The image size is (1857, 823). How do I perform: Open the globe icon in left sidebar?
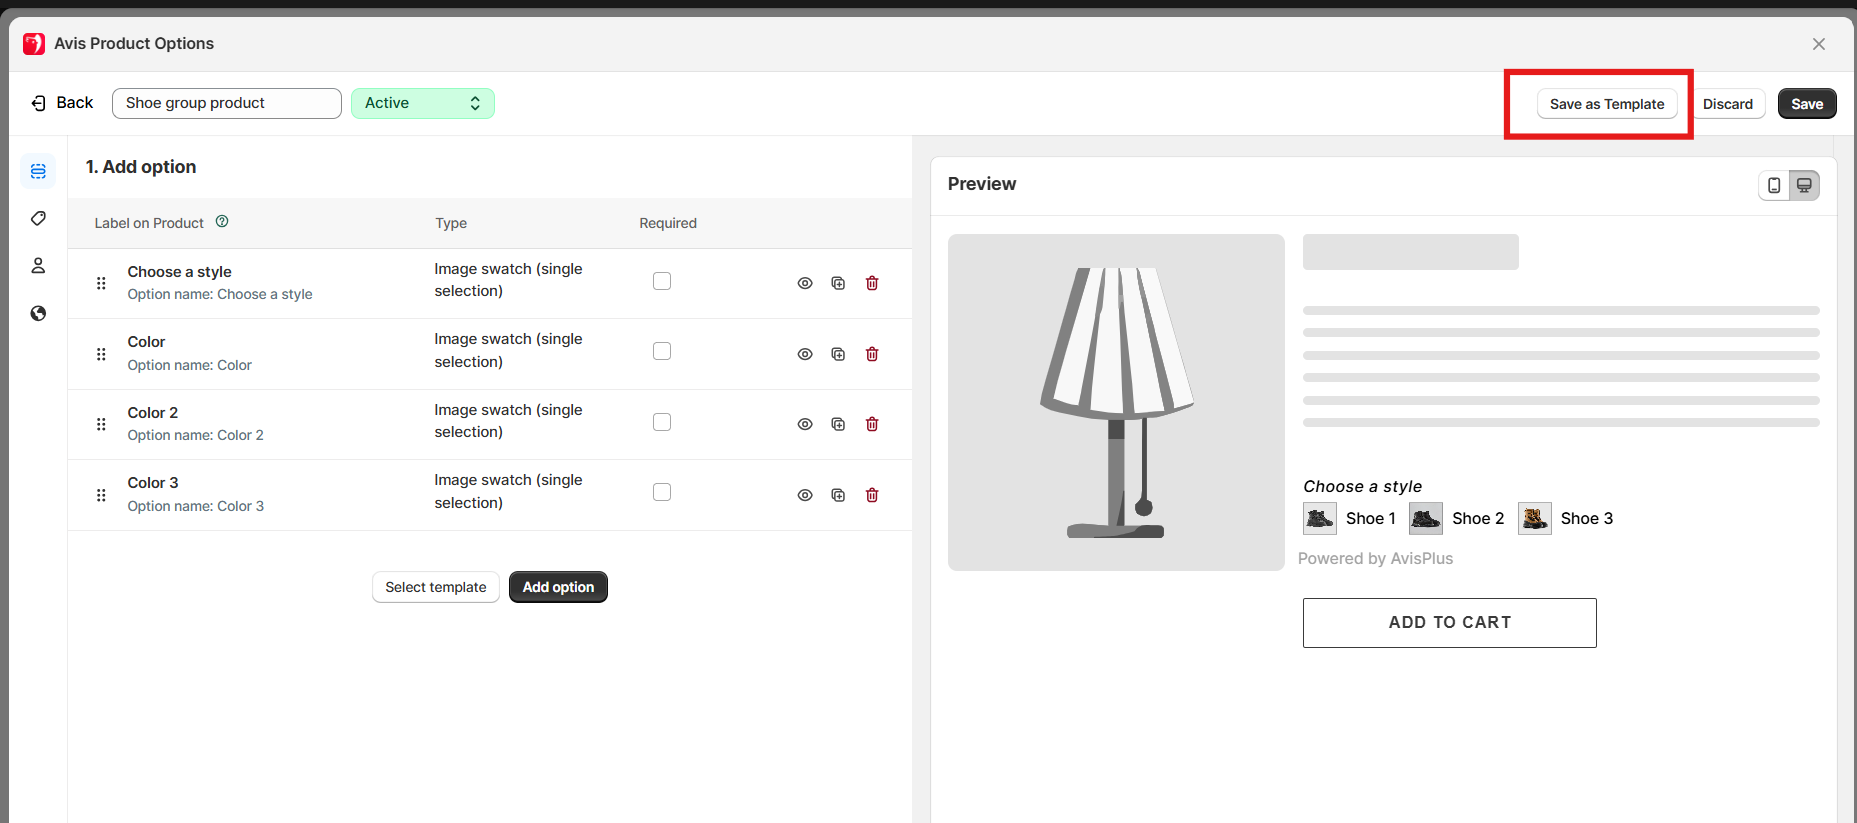[x=38, y=313]
